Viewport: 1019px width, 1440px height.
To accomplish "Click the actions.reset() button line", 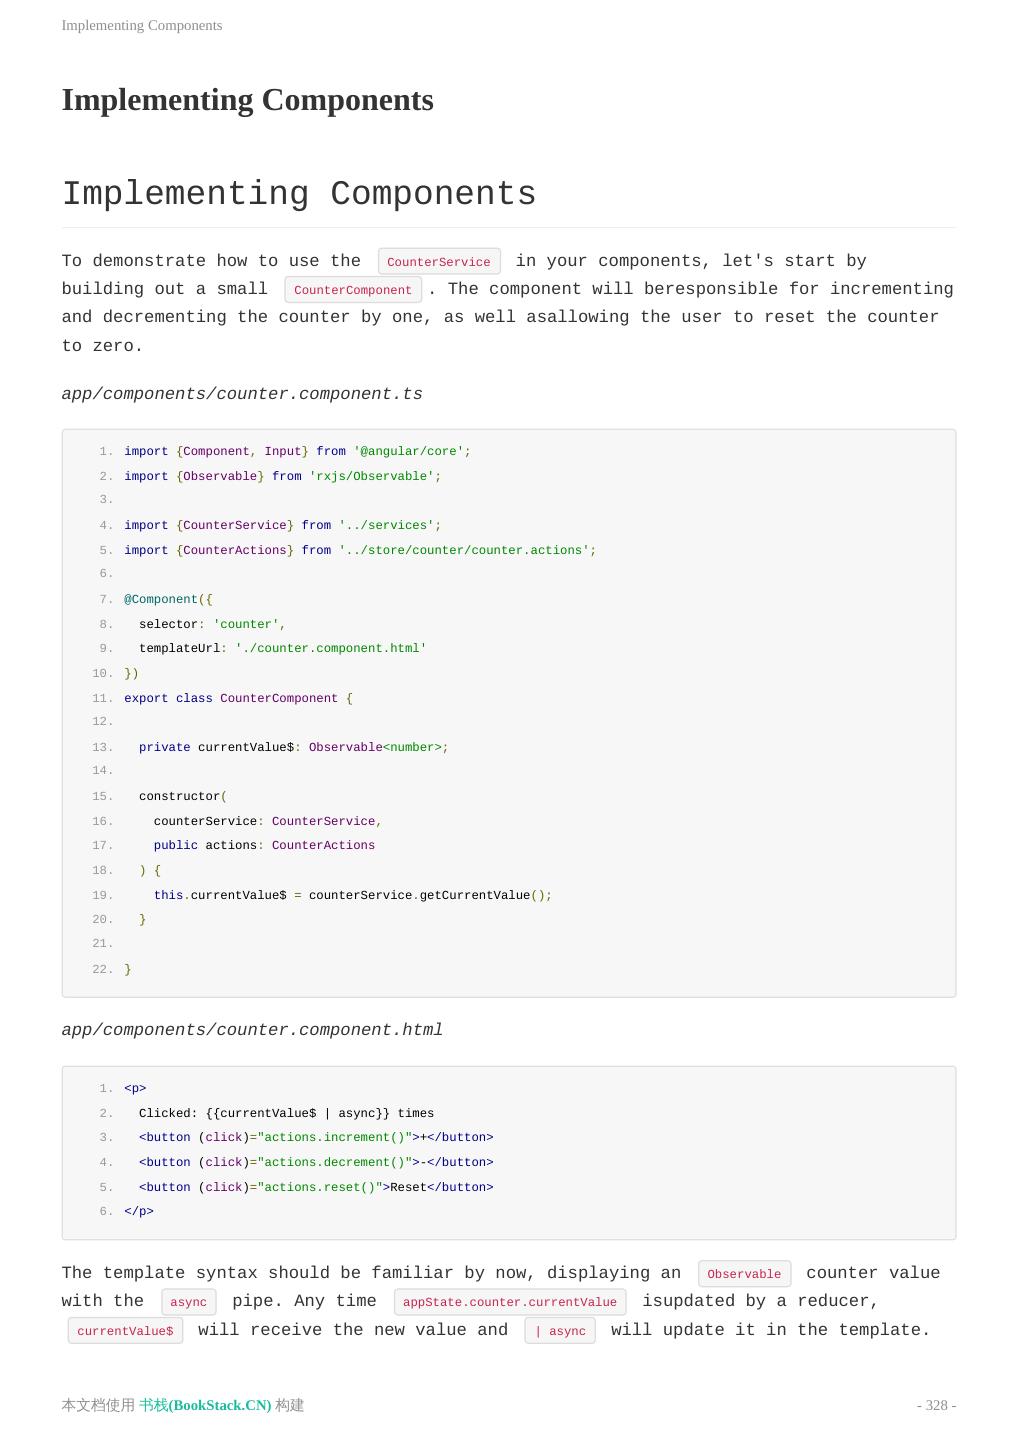I will (x=316, y=1187).
